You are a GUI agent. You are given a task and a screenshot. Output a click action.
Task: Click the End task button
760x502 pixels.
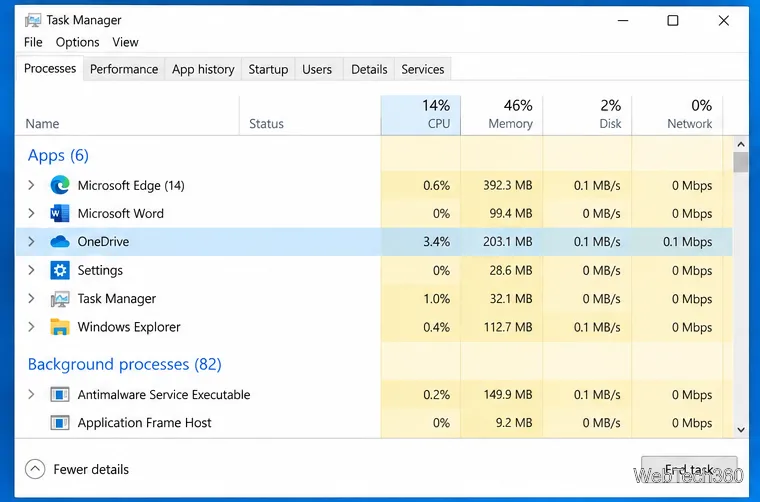[689, 469]
